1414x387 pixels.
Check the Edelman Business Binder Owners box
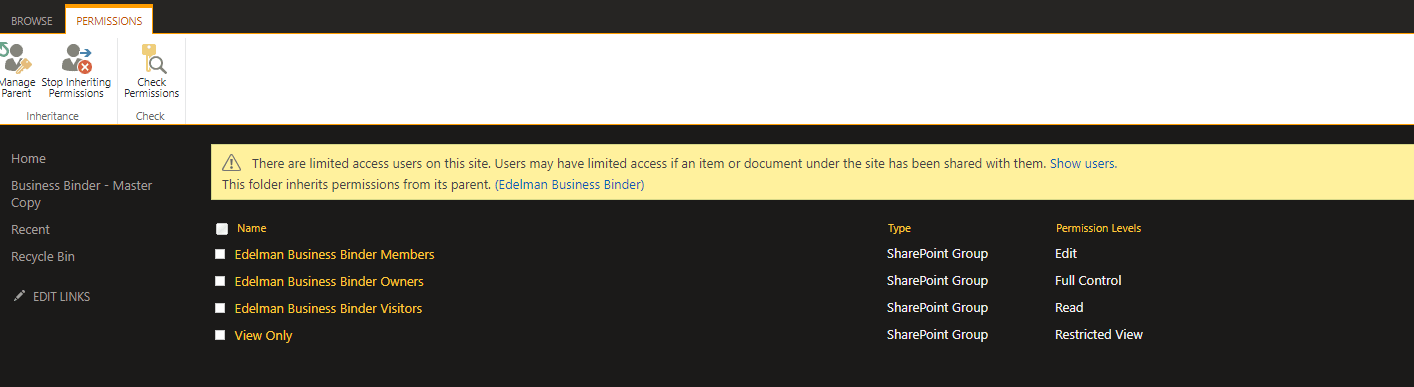point(220,281)
